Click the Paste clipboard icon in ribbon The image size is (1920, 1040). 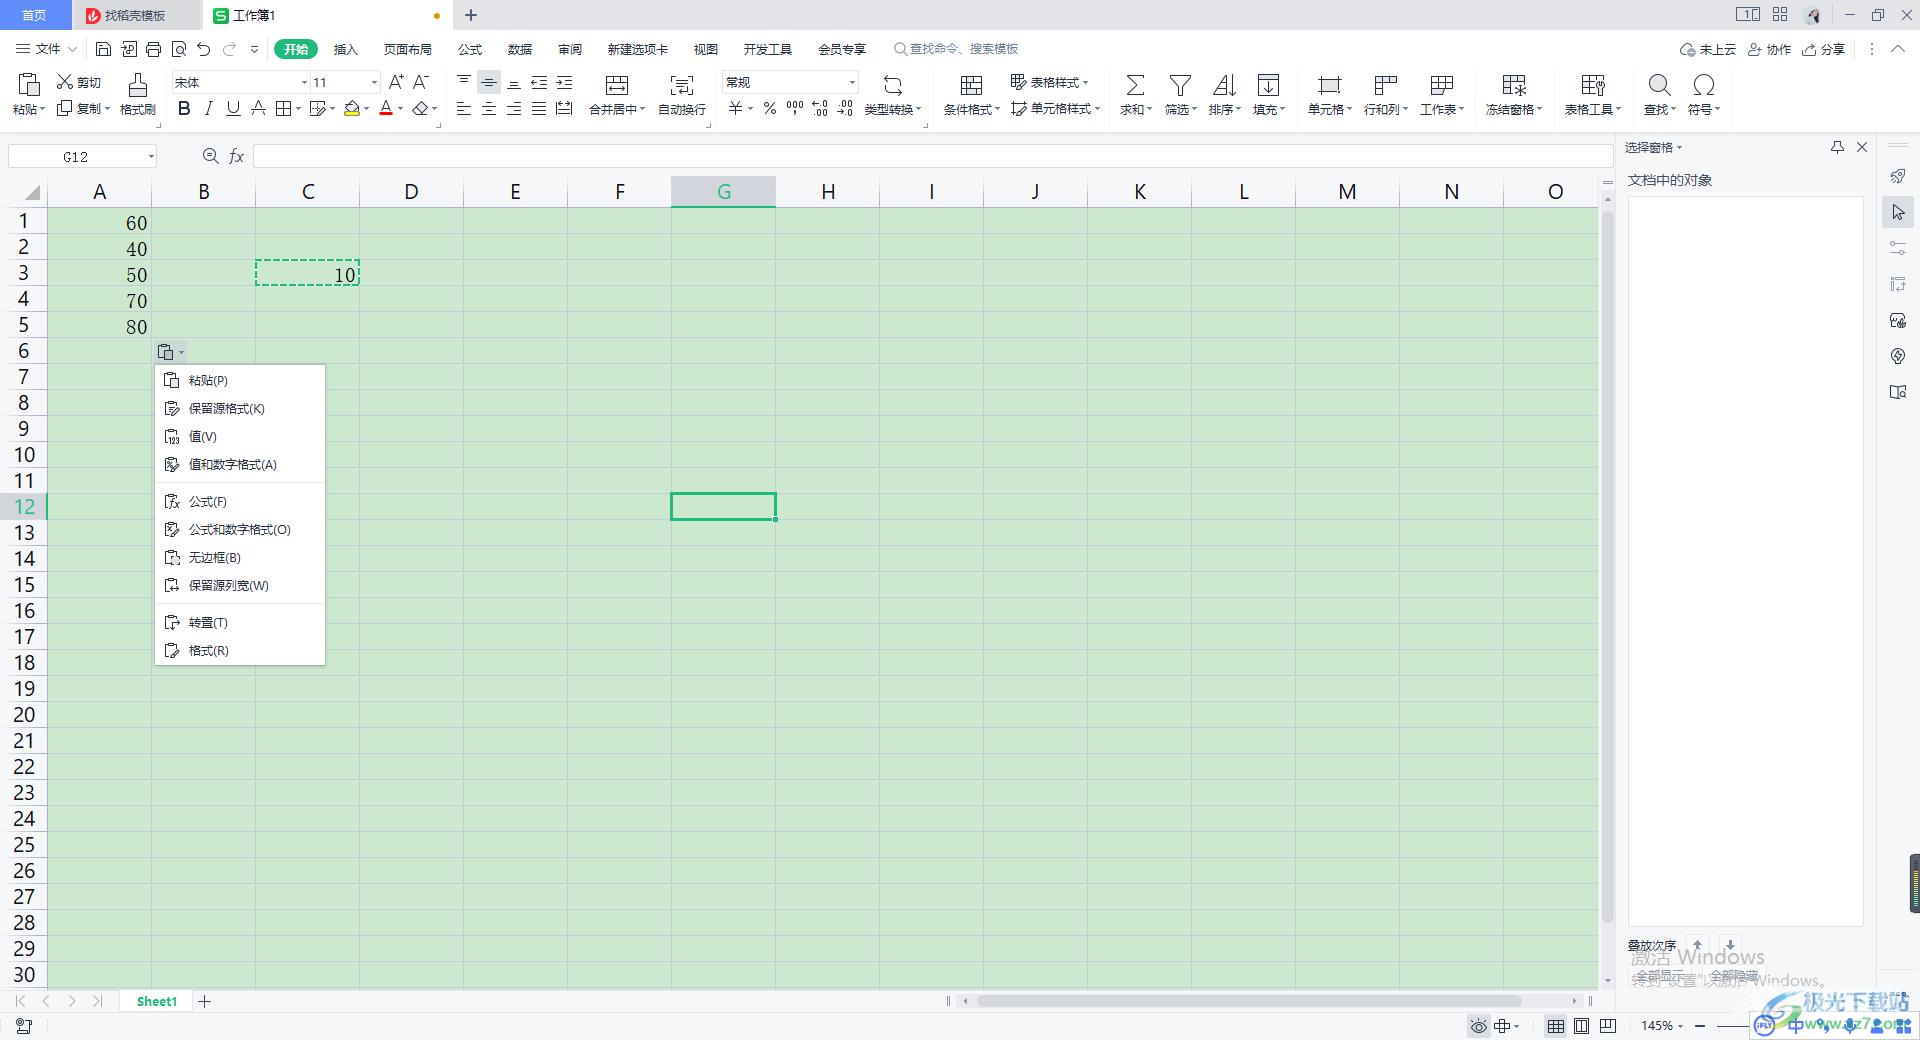[29, 84]
